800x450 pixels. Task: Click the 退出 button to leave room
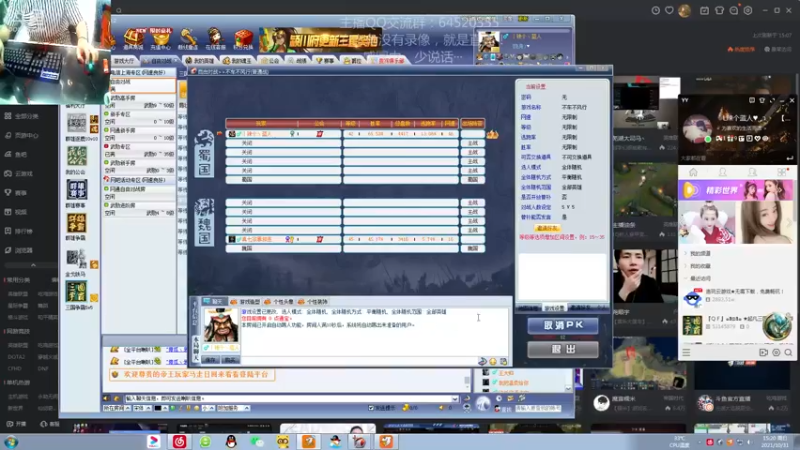coord(563,349)
